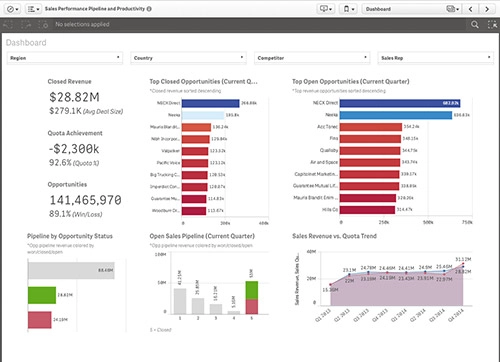Expand the Region filter
The image size is (500, 362).
click(x=65, y=58)
